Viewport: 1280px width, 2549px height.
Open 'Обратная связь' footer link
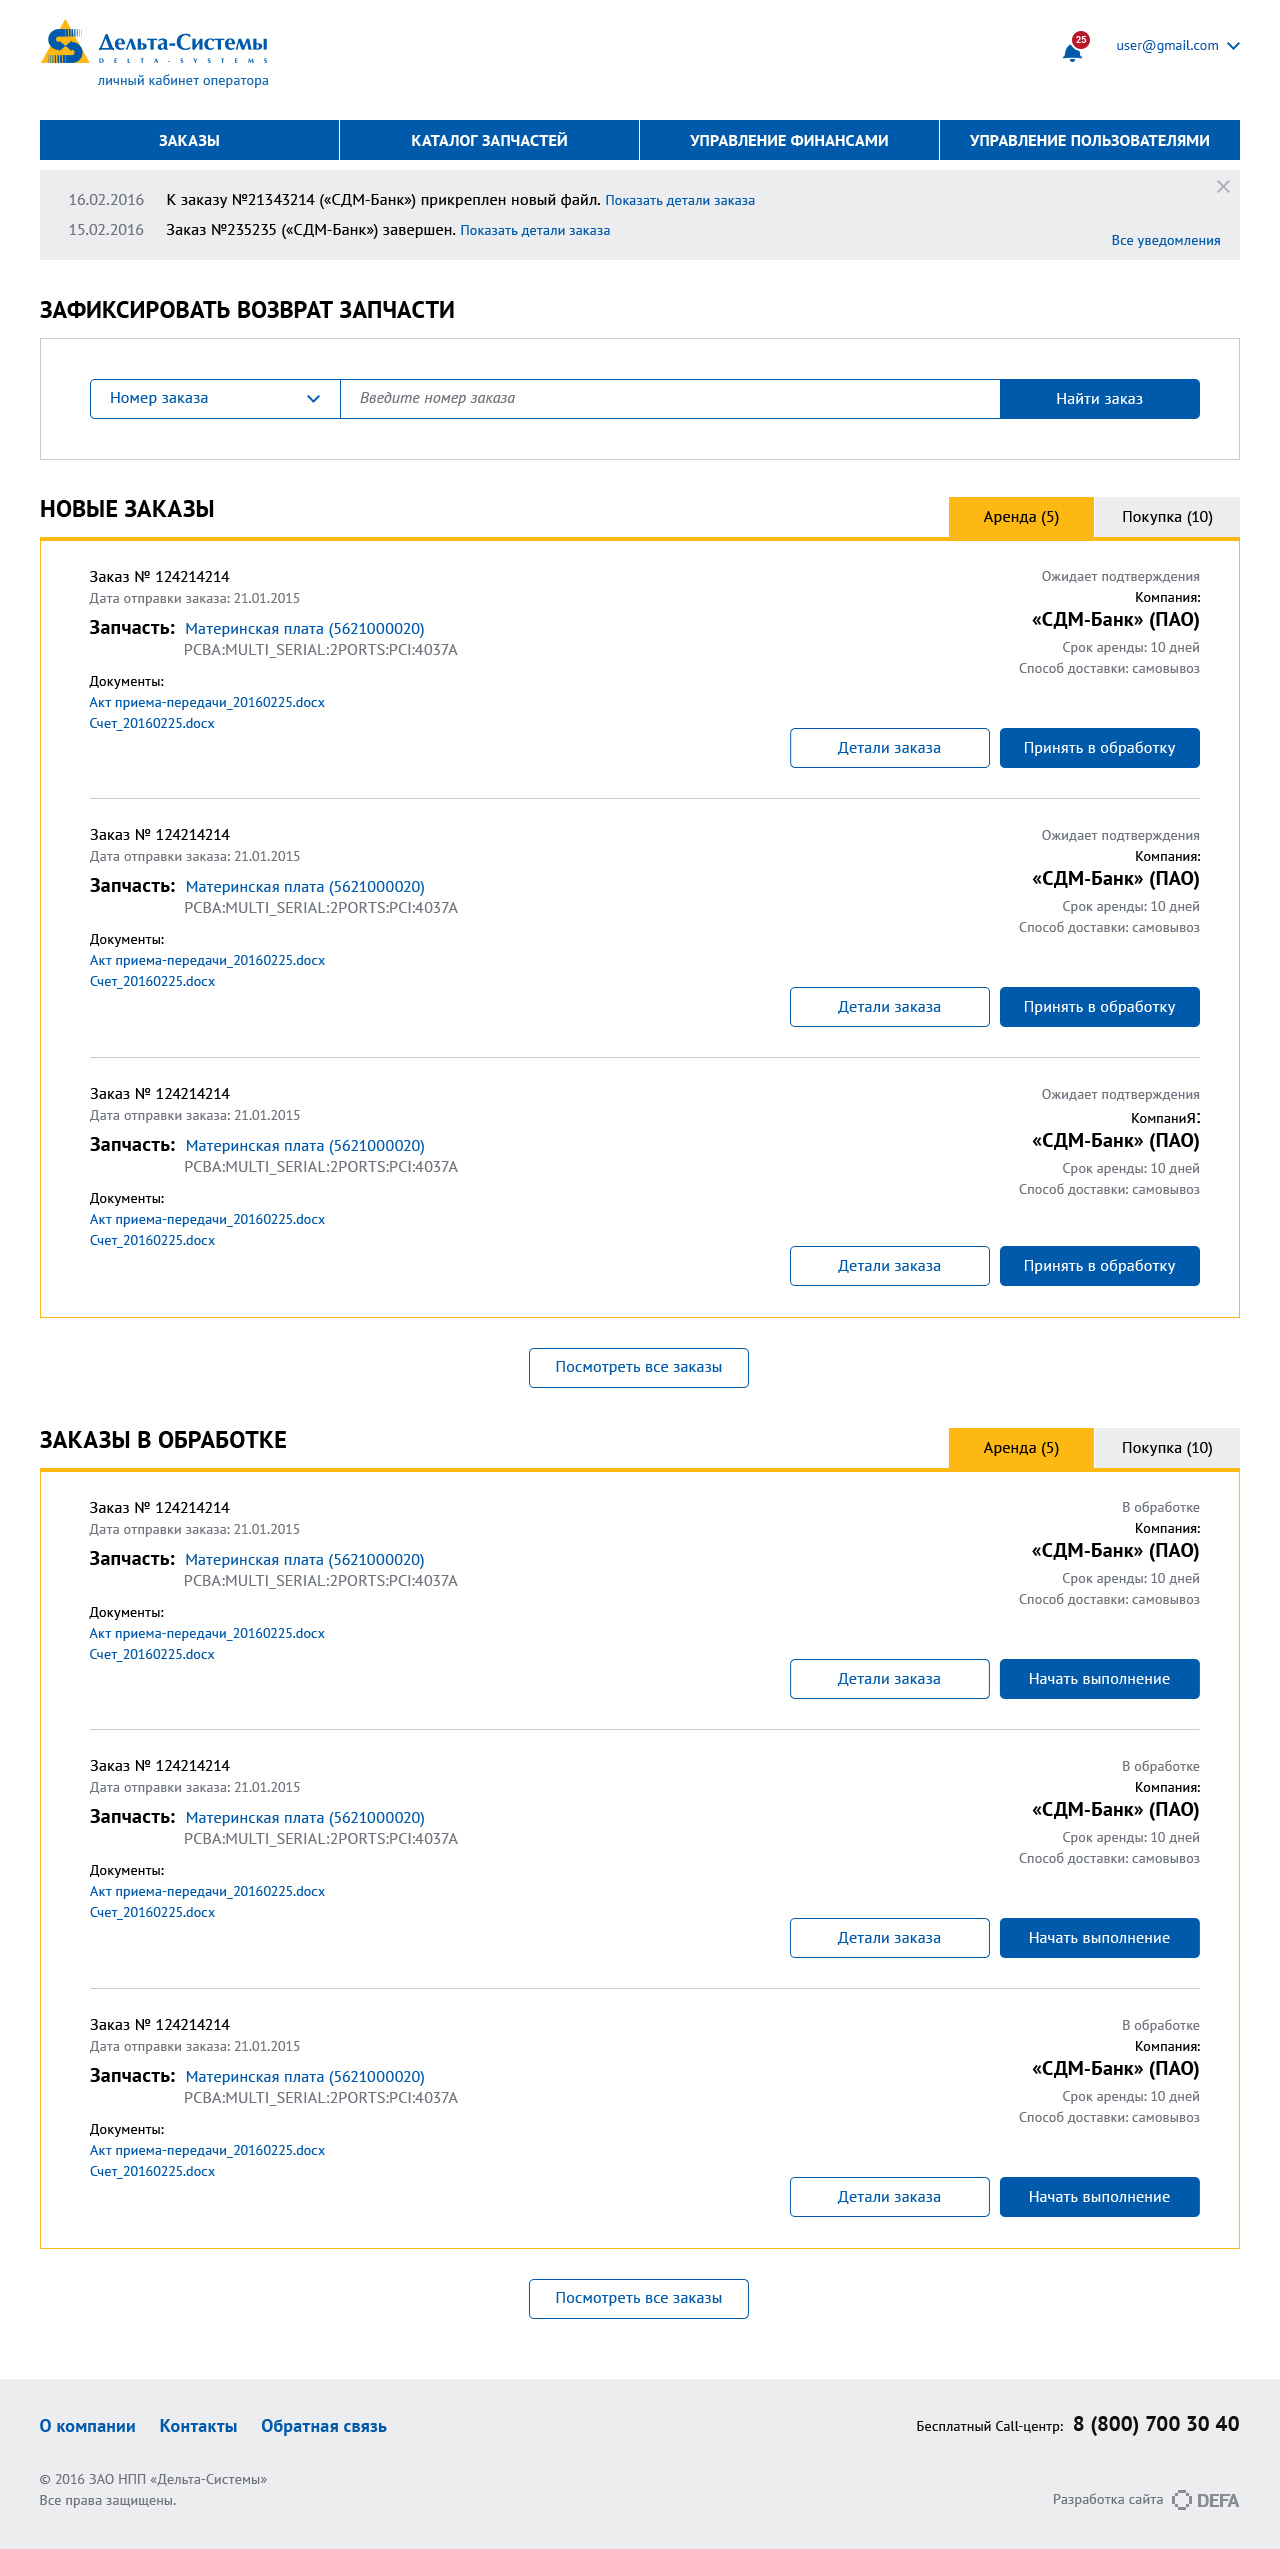click(323, 2427)
